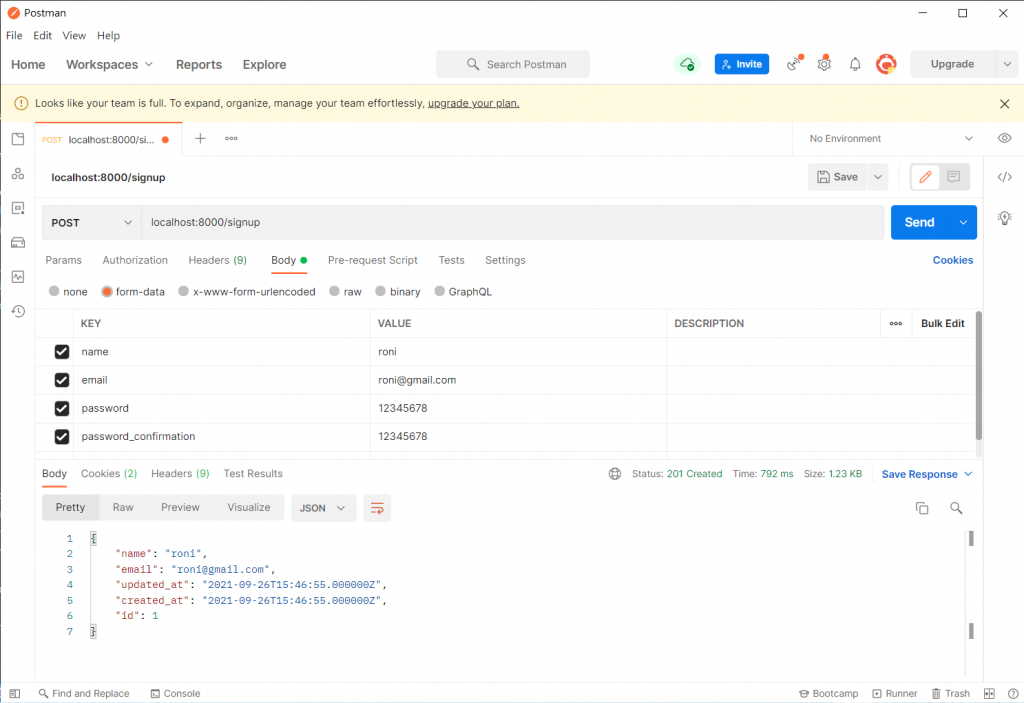Open the Environments sidebar icon

tap(18, 208)
